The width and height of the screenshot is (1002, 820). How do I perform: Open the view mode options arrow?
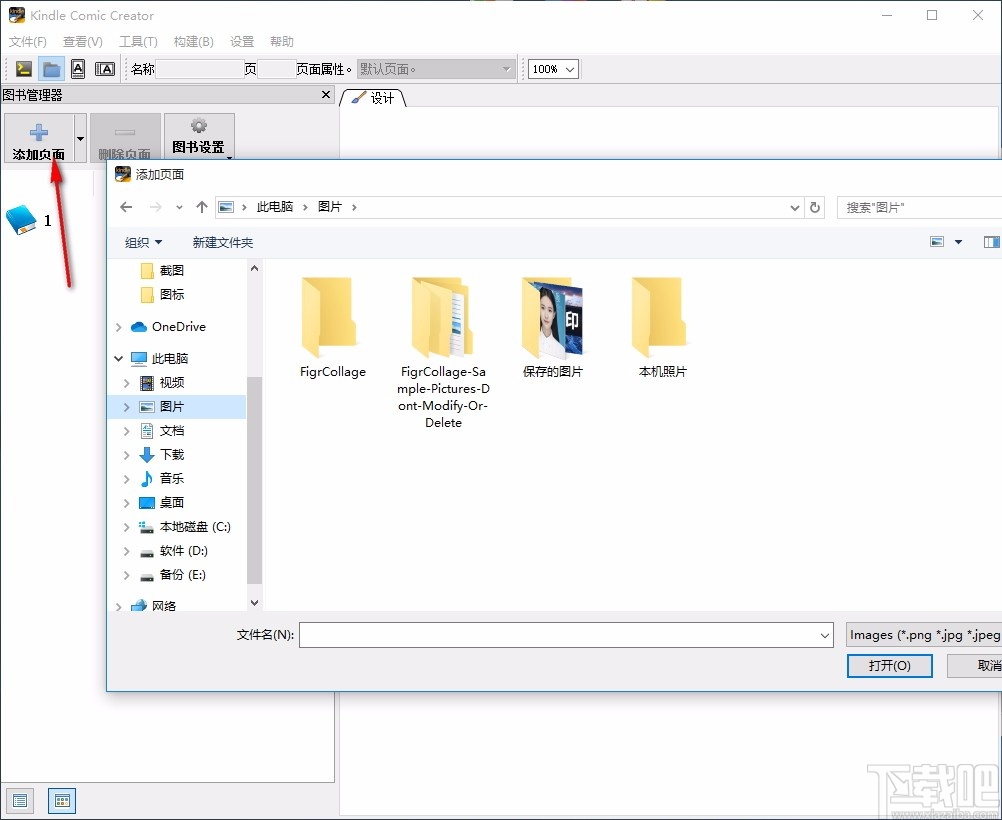pos(958,242)
